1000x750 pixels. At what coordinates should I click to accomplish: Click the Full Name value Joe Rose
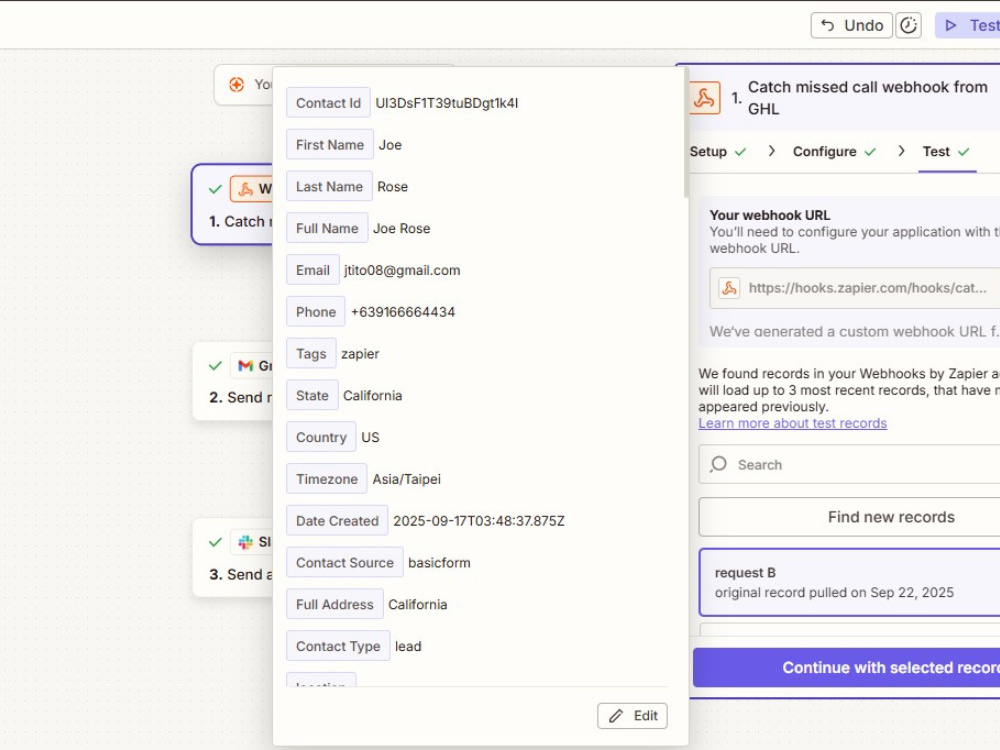click(x=401, y=228)
